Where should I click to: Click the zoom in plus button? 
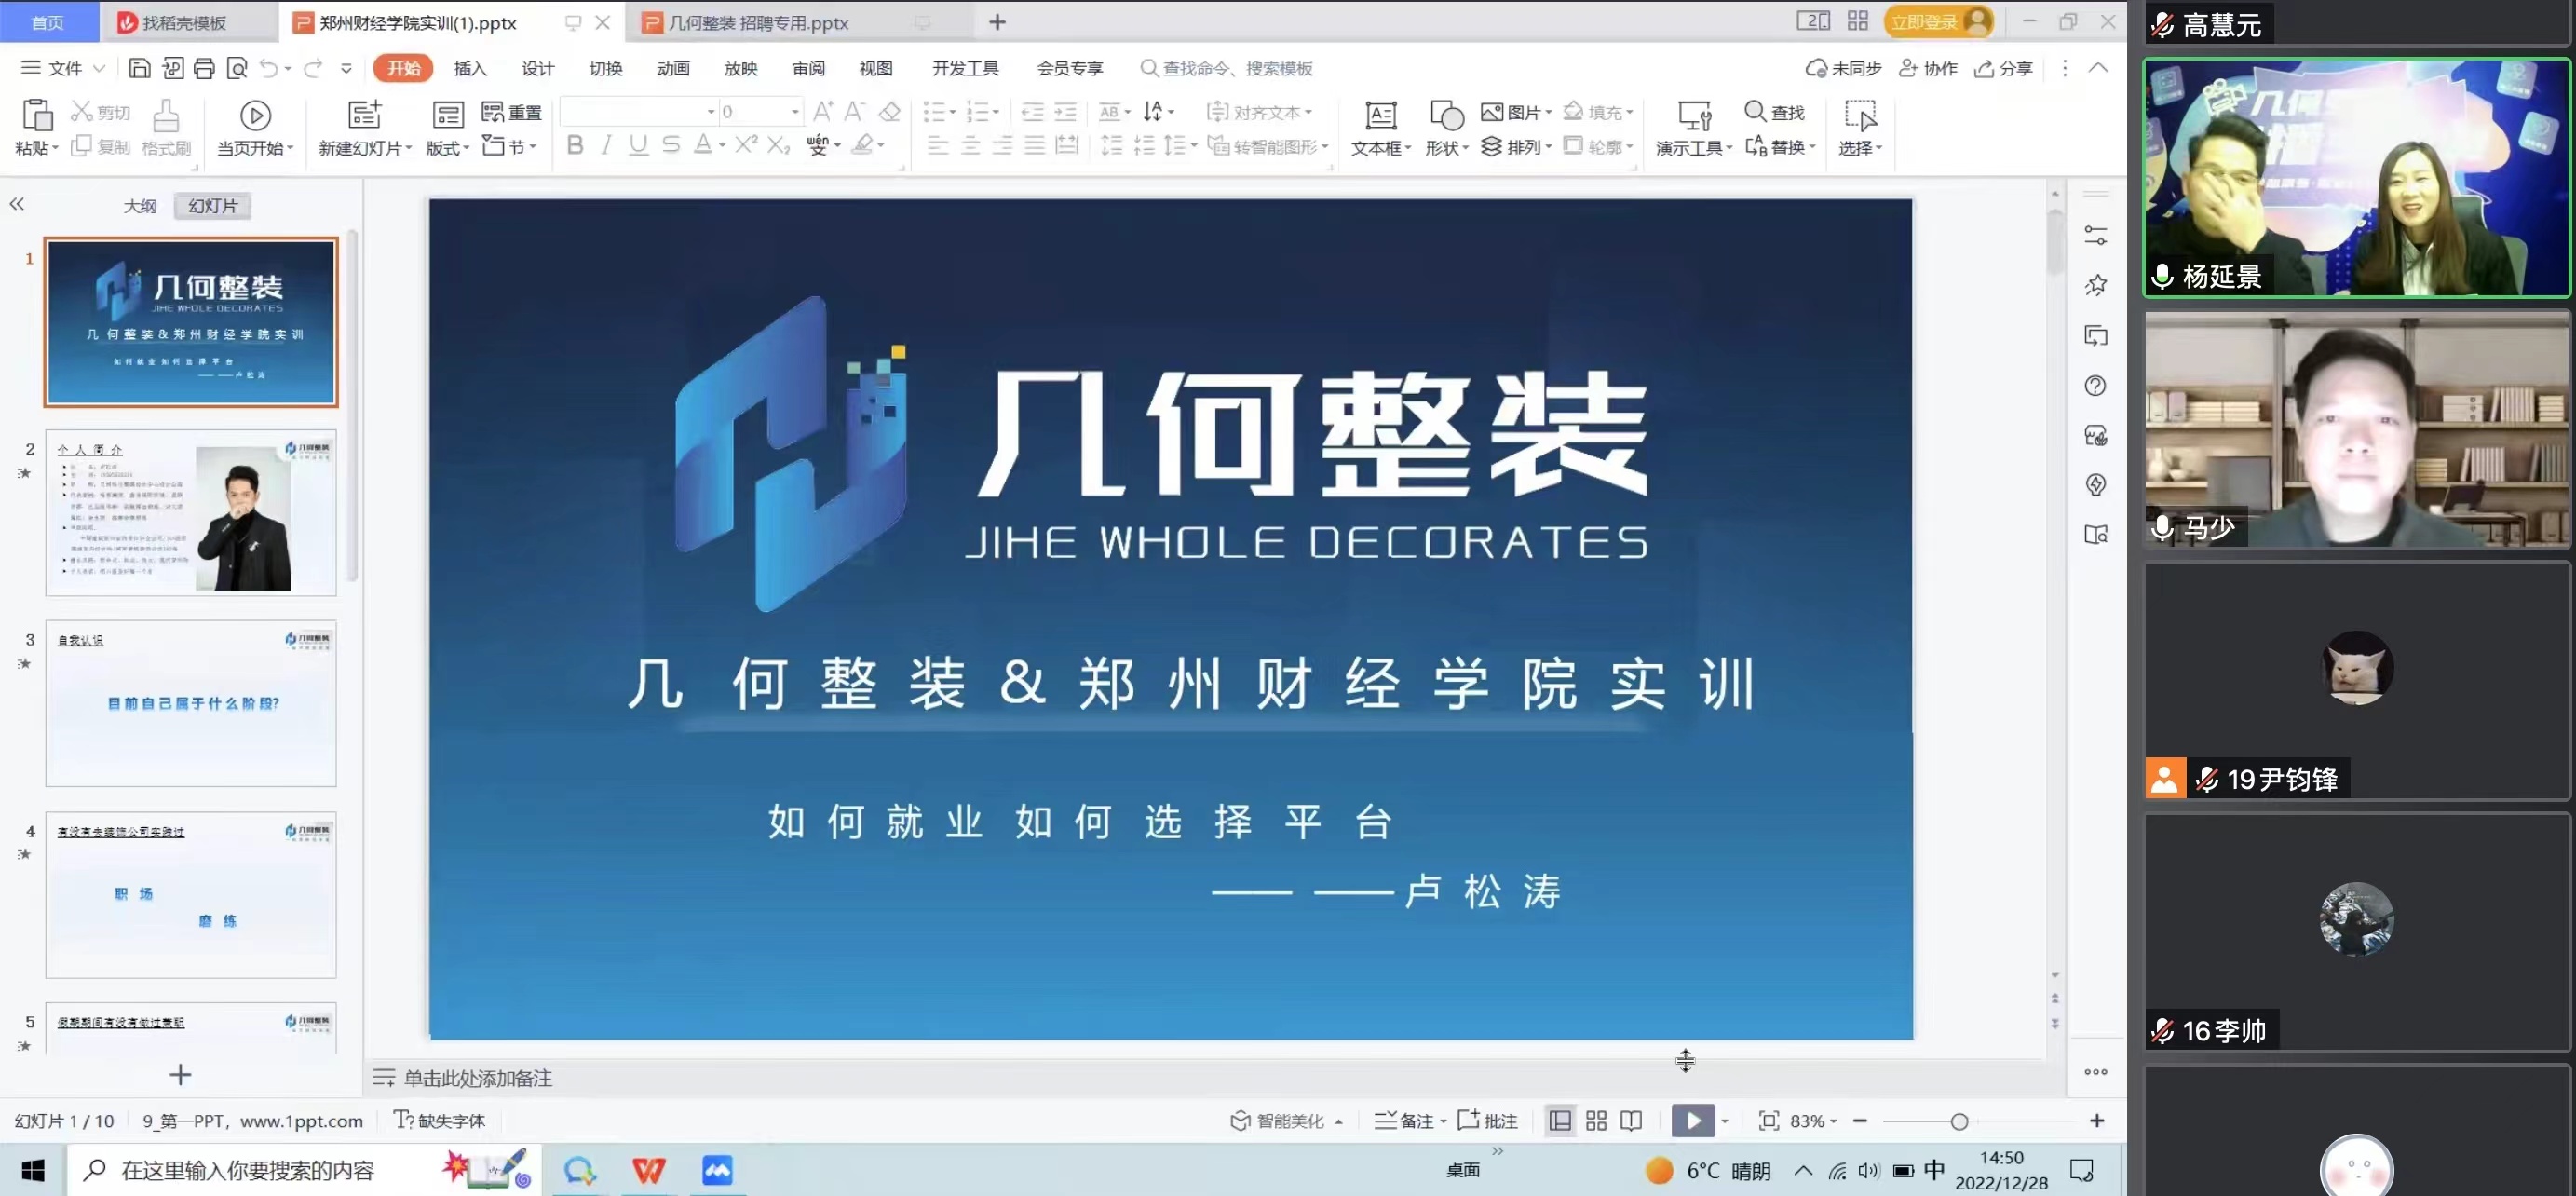[x=2096, y=1121]
